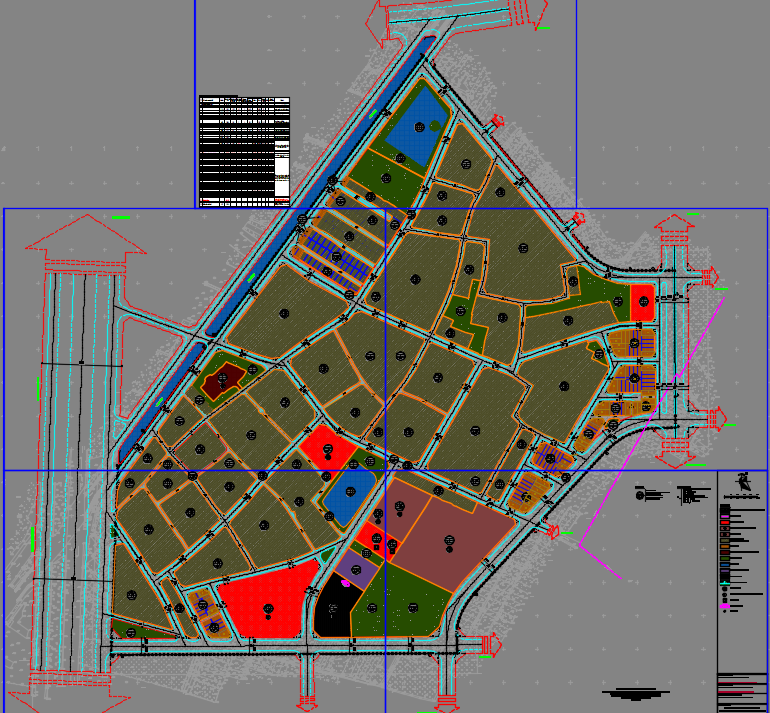Click the blue pond in the map center
Image resolution: width=770 pixels, height=713 pixels.
click(x=348, y=494)
